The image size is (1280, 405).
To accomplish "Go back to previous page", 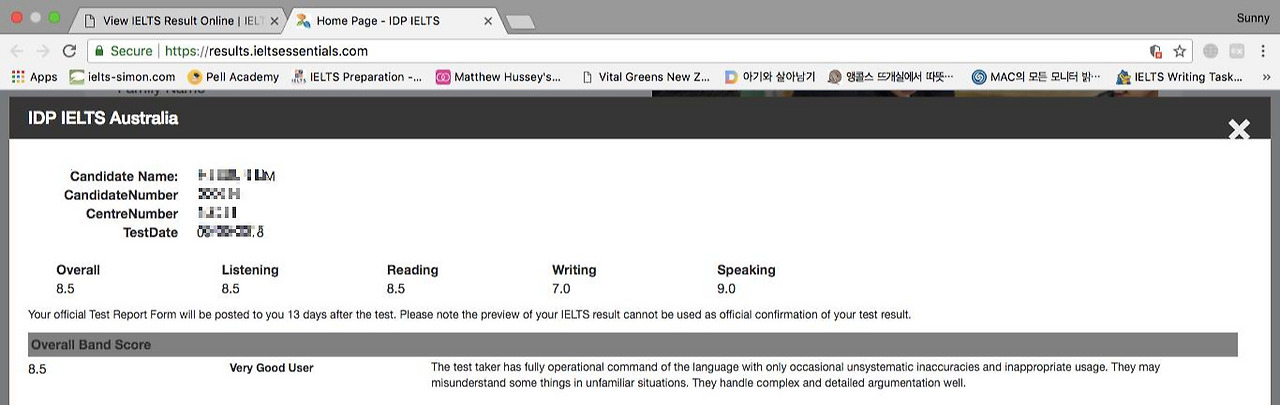I will pos(17,51).
